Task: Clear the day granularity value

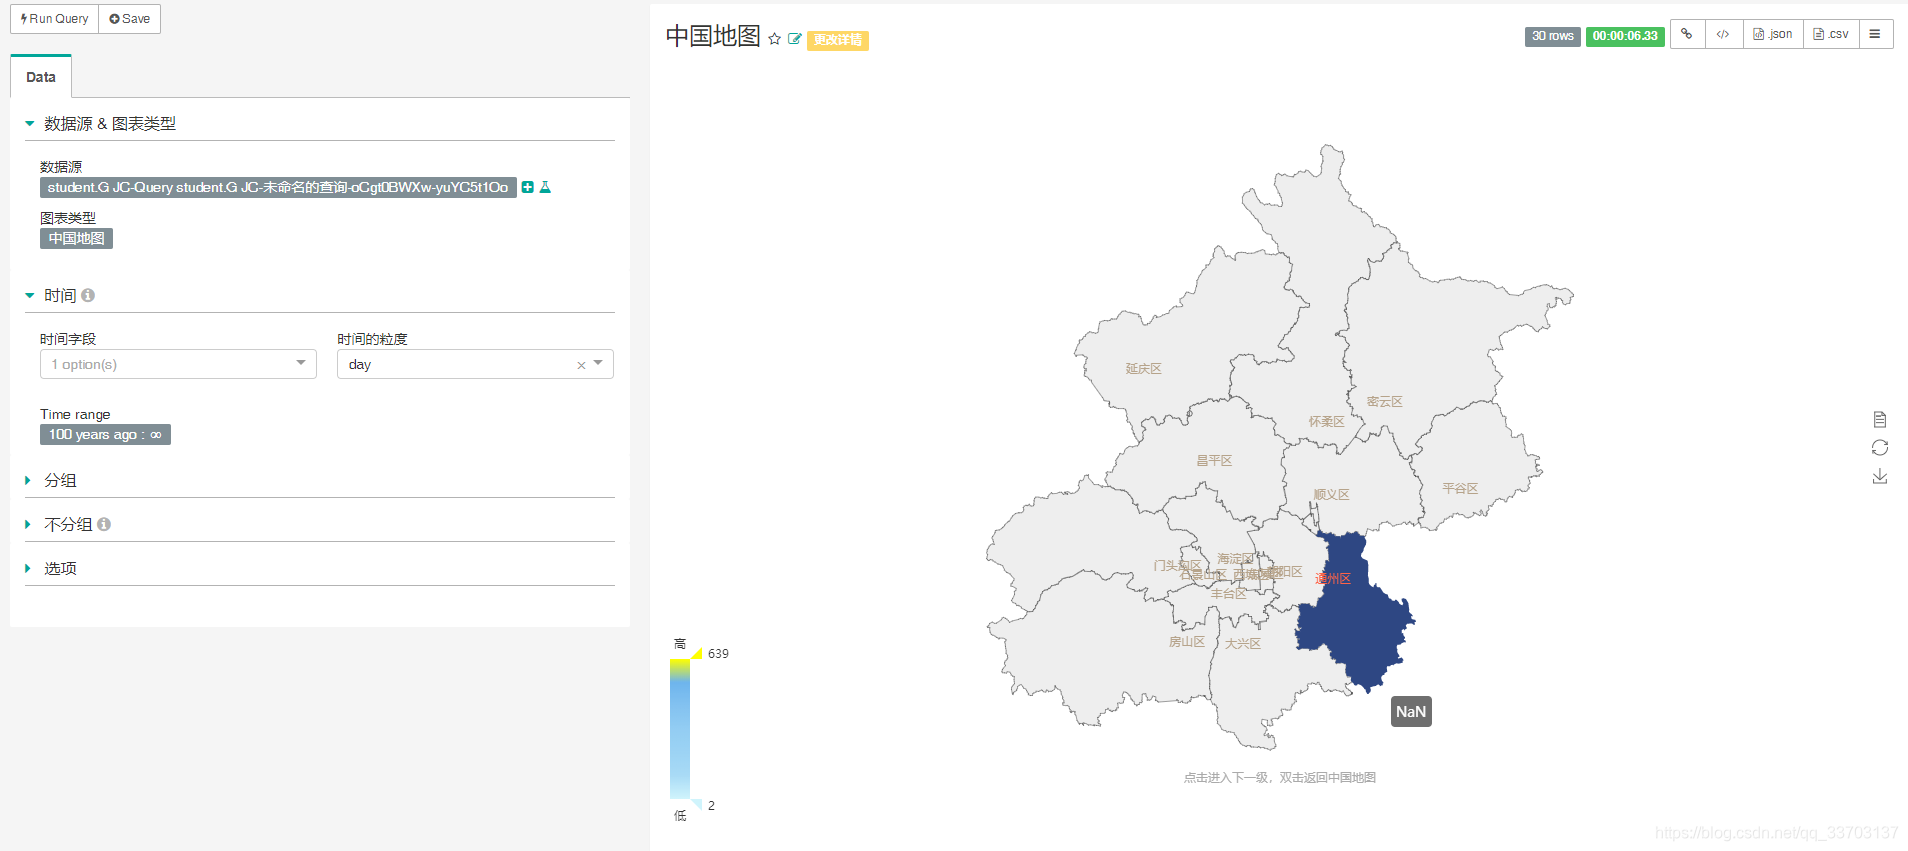Action: coord(581,365)
